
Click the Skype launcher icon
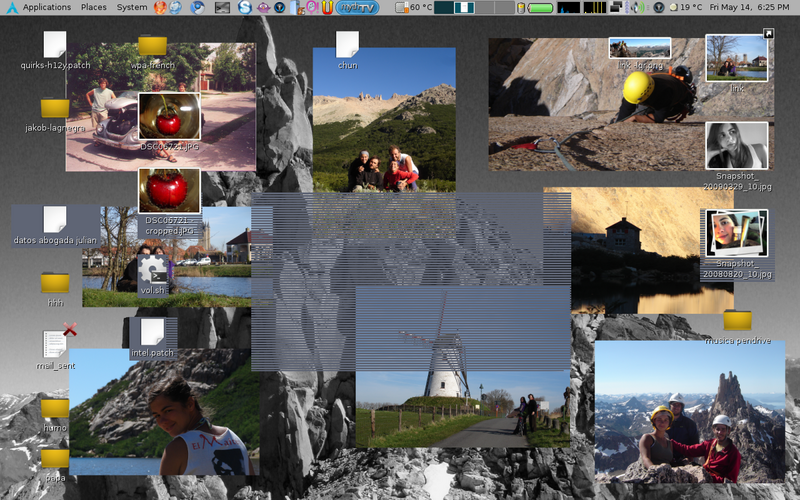coord(244,7)
